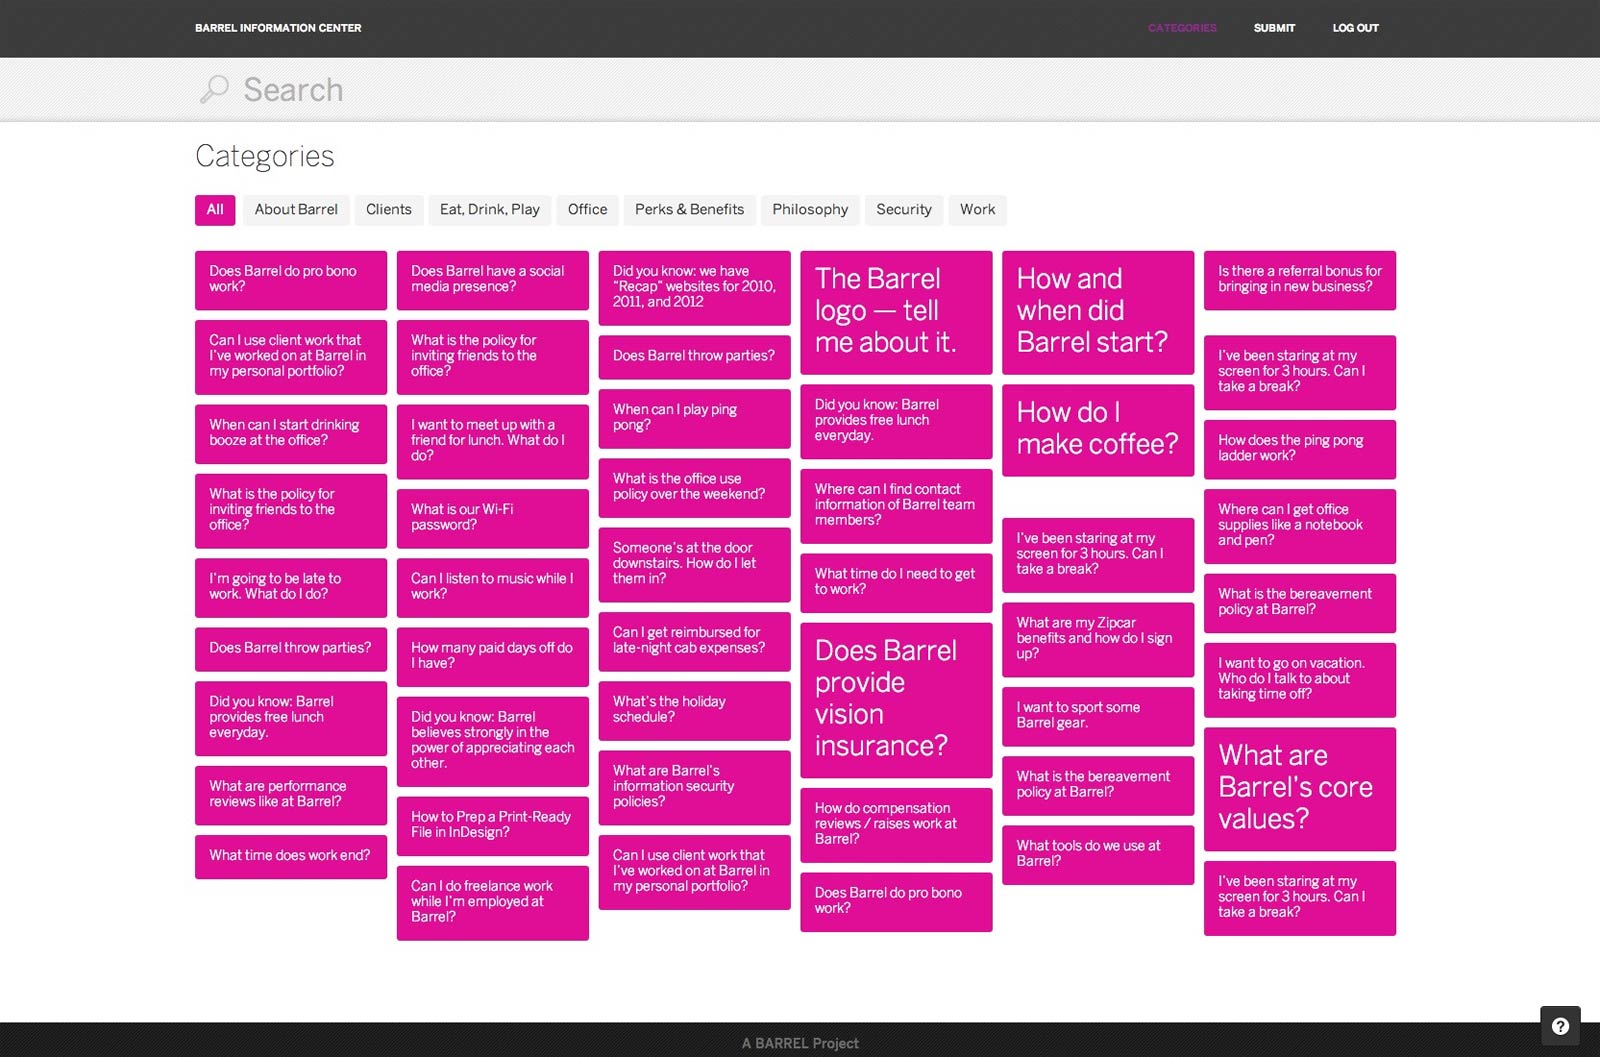
Task: Open 'Where can I get office supplies' card
Action: tap(1300, 526)
